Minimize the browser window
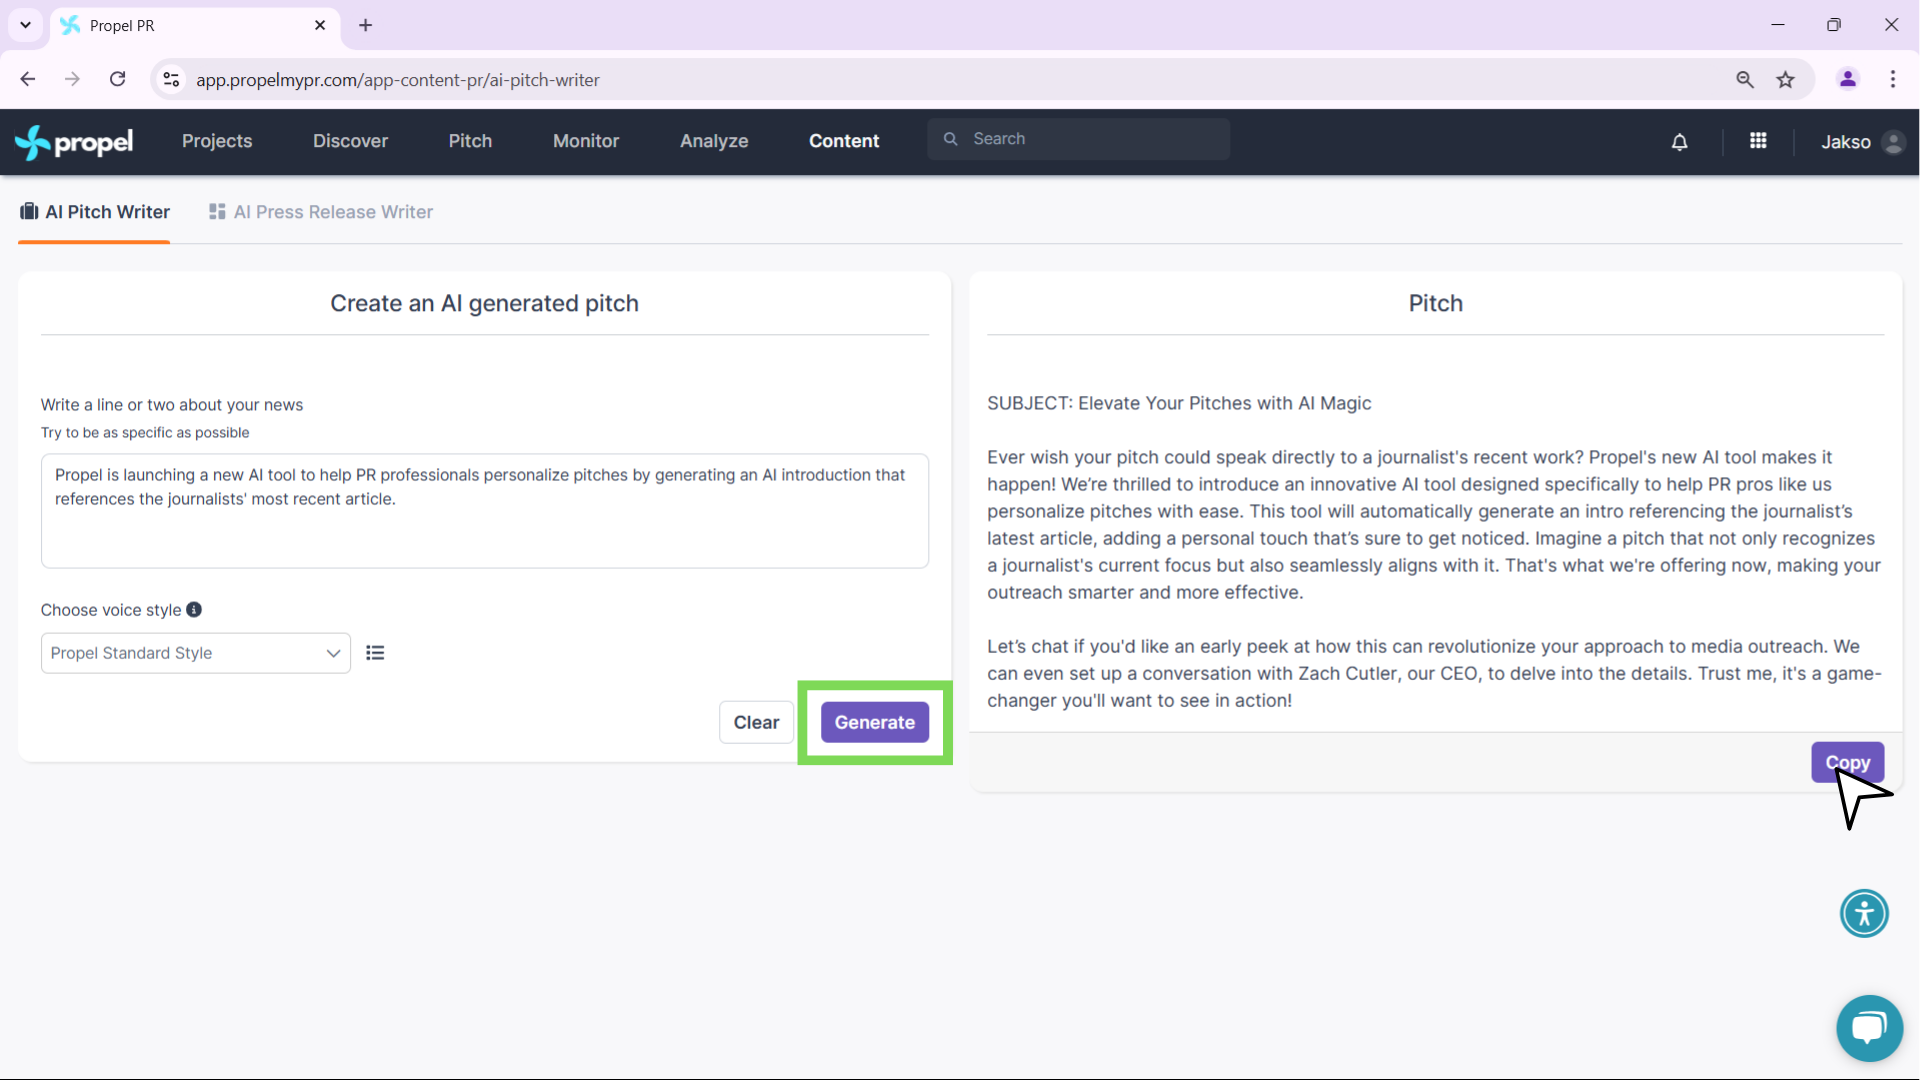This screenshot has width=1920, height=1080. click(1778, 25)
